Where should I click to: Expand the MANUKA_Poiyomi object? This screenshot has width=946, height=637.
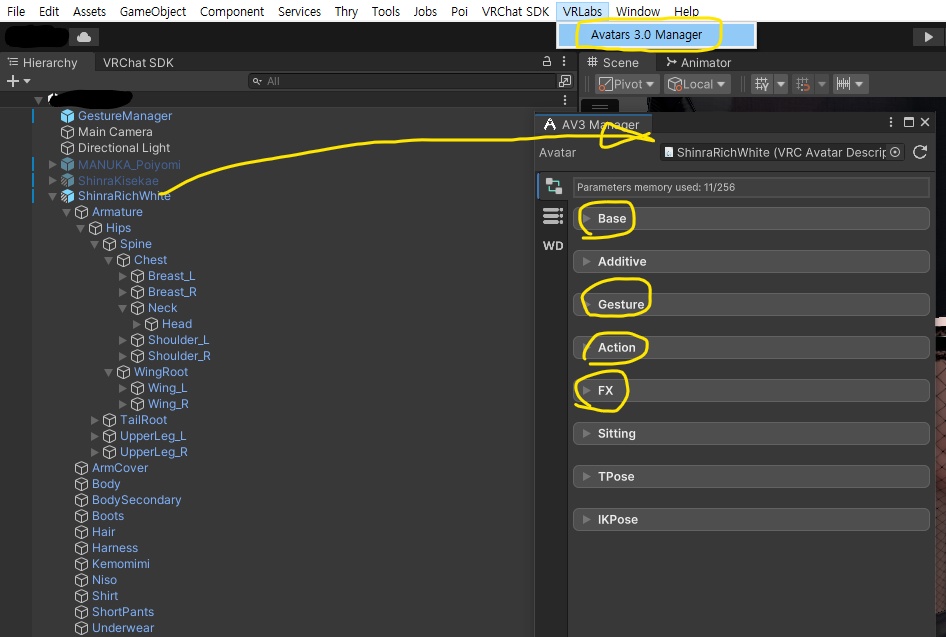click(52, 164)
